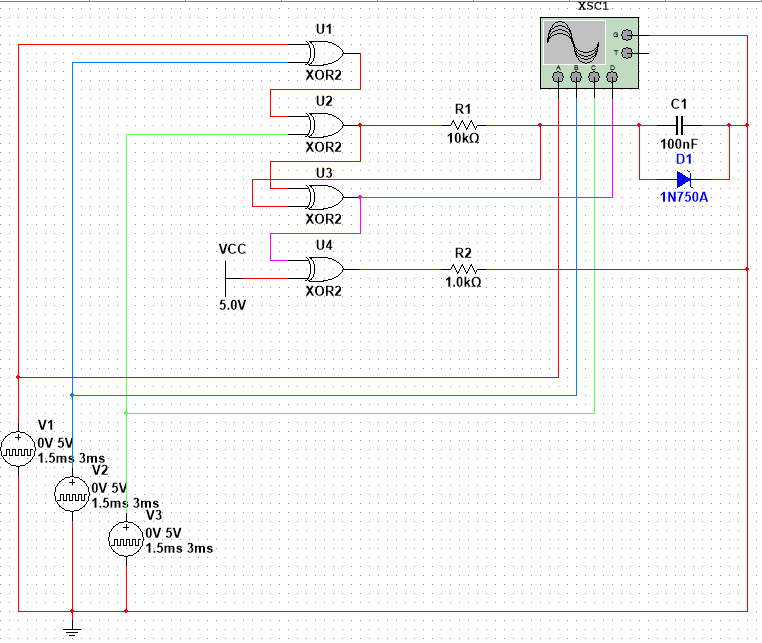Viewport: 762px width, 643px height.
Task: Select resistor R1 zigzag symbol
Action: 463,126
